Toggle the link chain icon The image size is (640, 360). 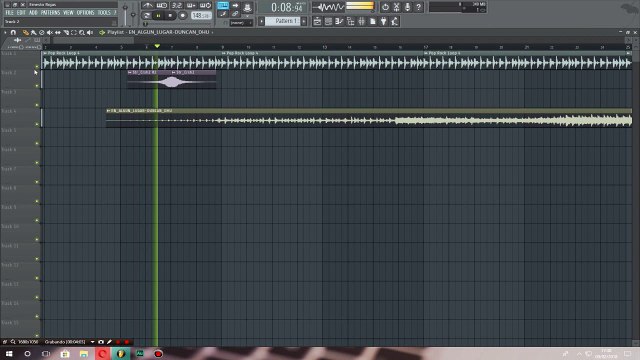[x=235, y=14]
